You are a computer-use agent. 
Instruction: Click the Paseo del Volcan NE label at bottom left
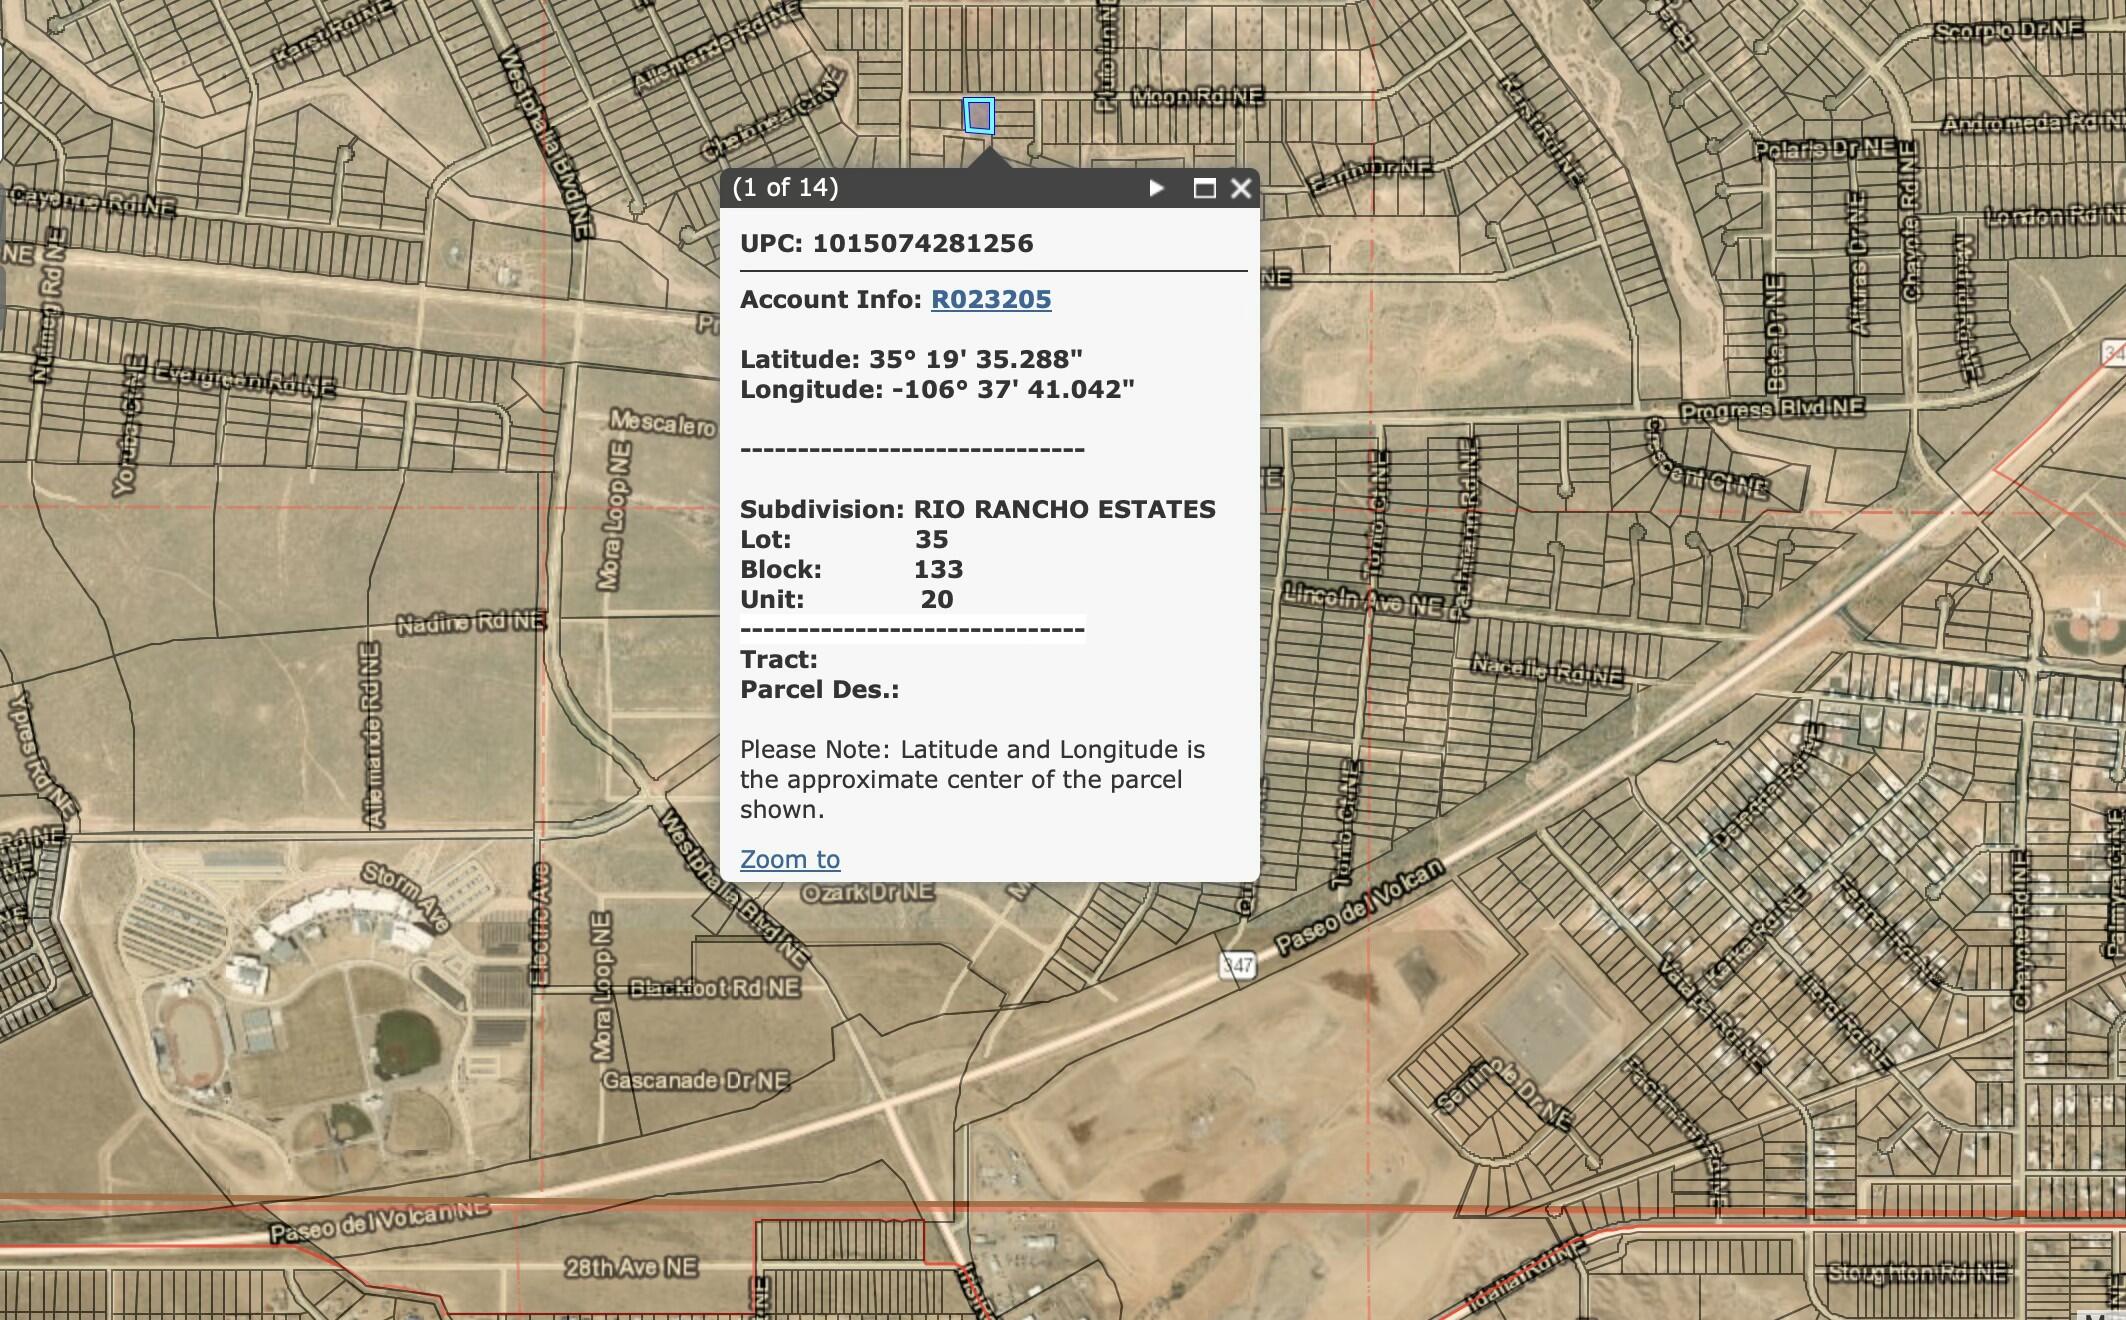point(380,1222)
